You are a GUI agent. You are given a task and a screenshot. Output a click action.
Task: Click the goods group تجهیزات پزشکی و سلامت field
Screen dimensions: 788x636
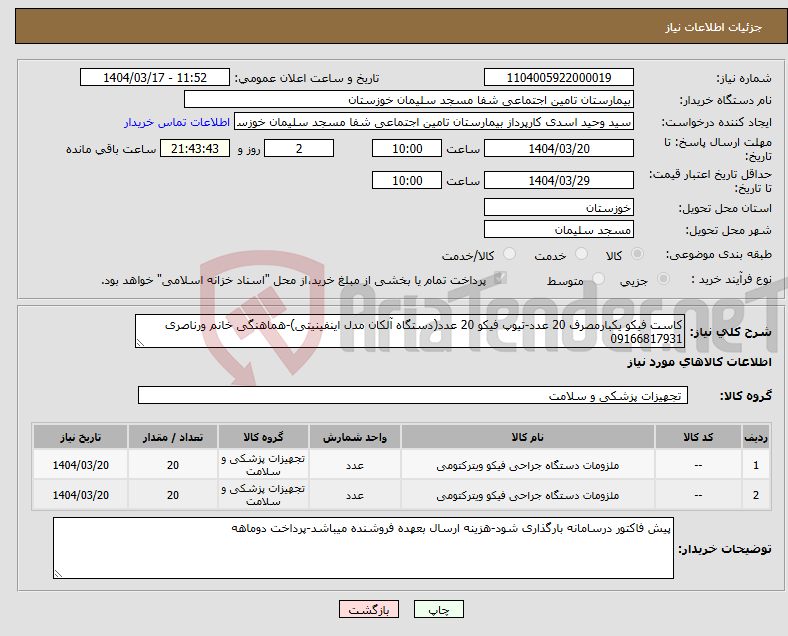[413, 395]
